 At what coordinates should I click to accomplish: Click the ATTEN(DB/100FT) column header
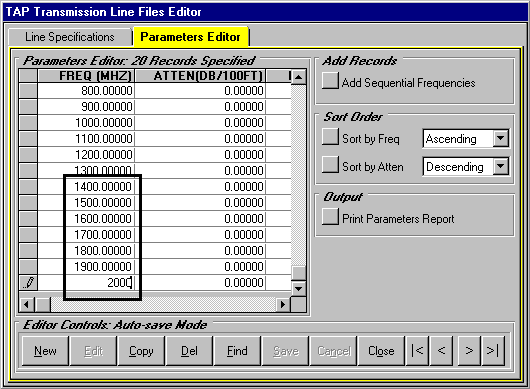tap(200, 76)
